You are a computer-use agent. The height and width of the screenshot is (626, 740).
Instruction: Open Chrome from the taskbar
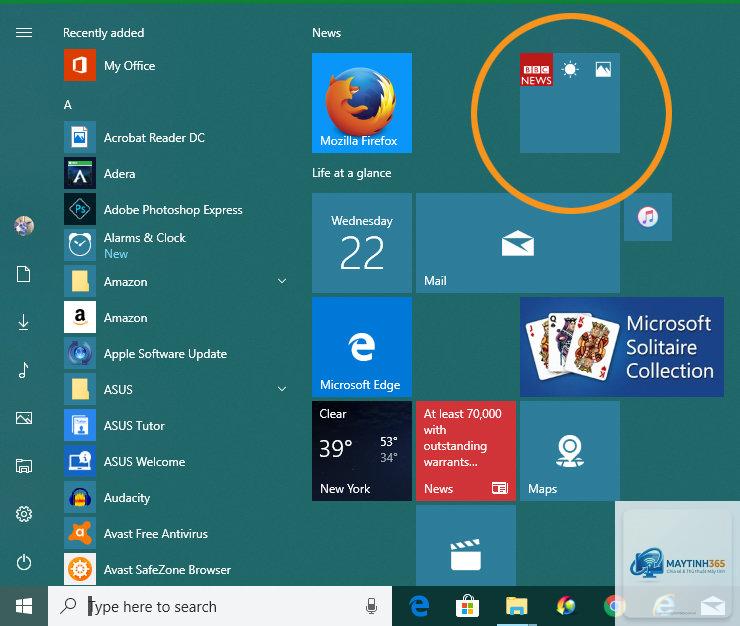[614, 606]
